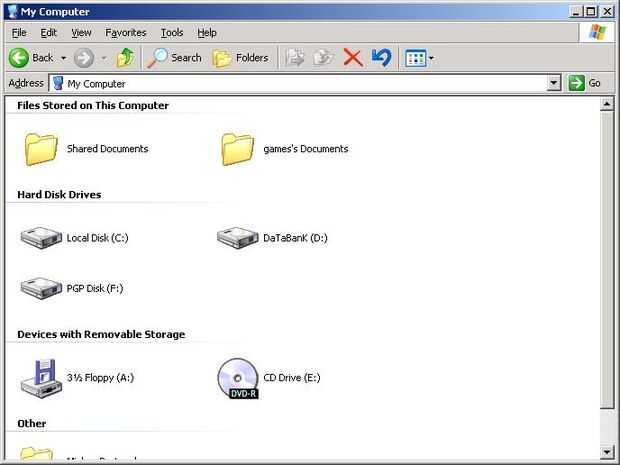Click the red Delete X icon
620x465 pixels.
point(353,58)
